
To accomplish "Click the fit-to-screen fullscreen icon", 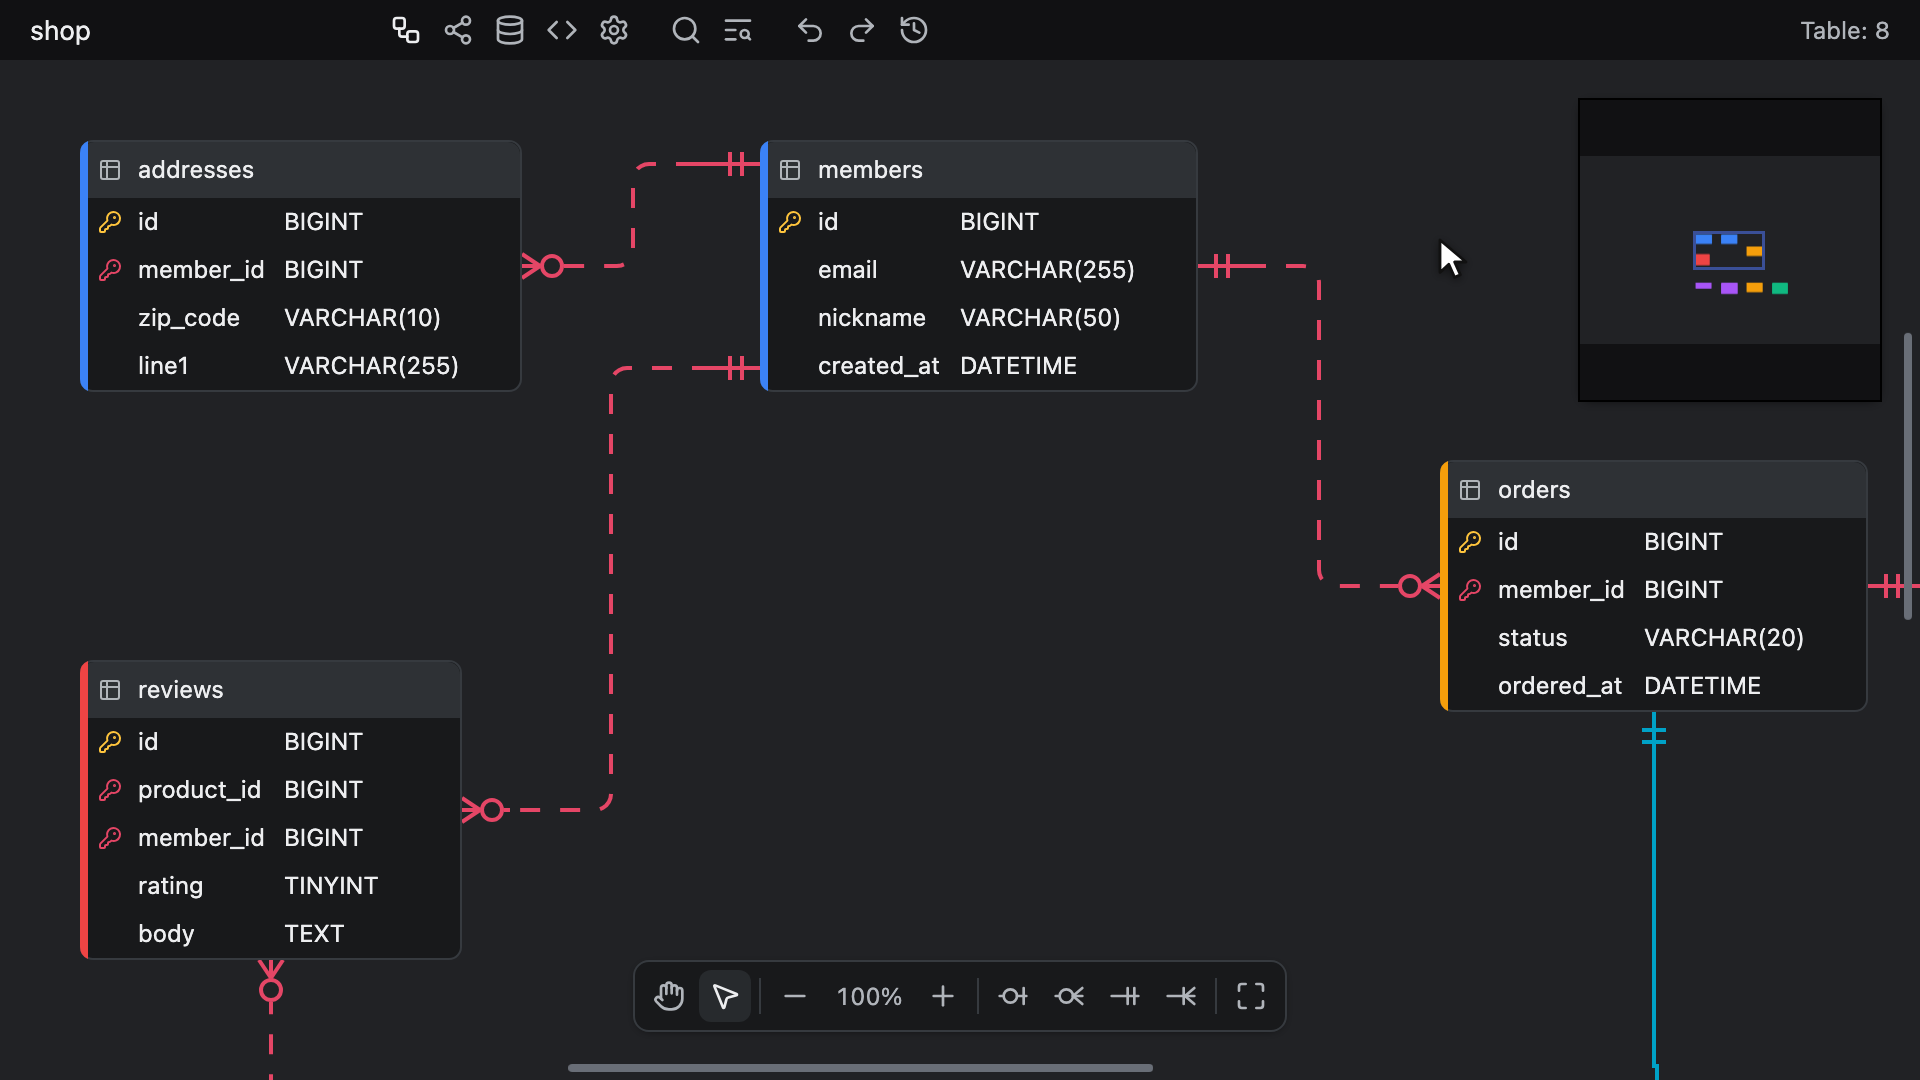I will tap(1251, 996).
